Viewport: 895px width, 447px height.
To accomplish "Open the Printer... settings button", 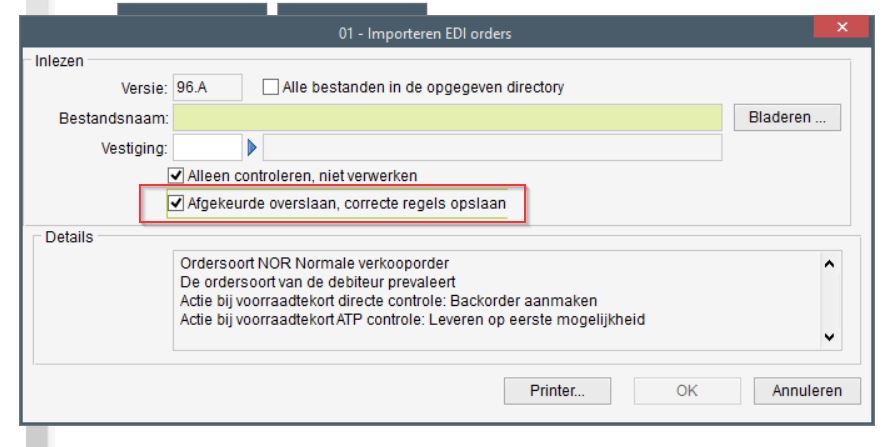I will tap(557, 391).
